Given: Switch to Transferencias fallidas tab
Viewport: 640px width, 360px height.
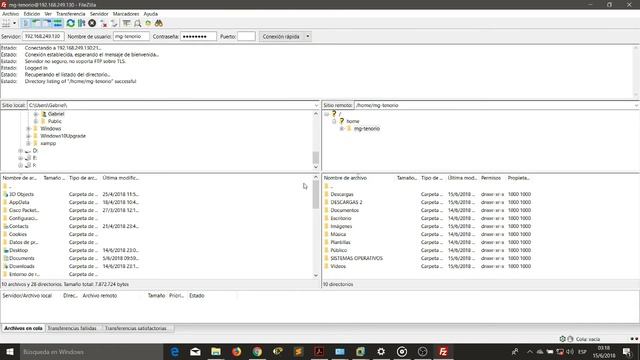Looking at the screenshot, I should (x=72, y=328).
